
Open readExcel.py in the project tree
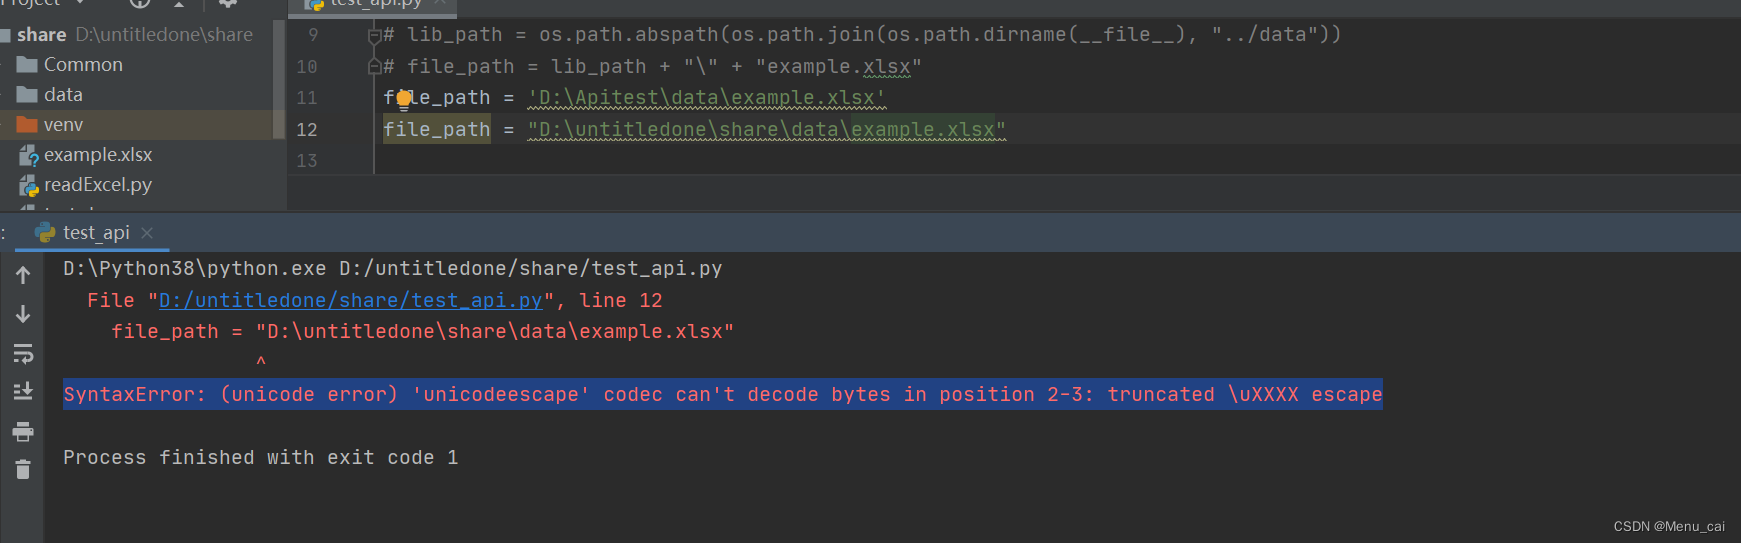click(x=98, y=184)
